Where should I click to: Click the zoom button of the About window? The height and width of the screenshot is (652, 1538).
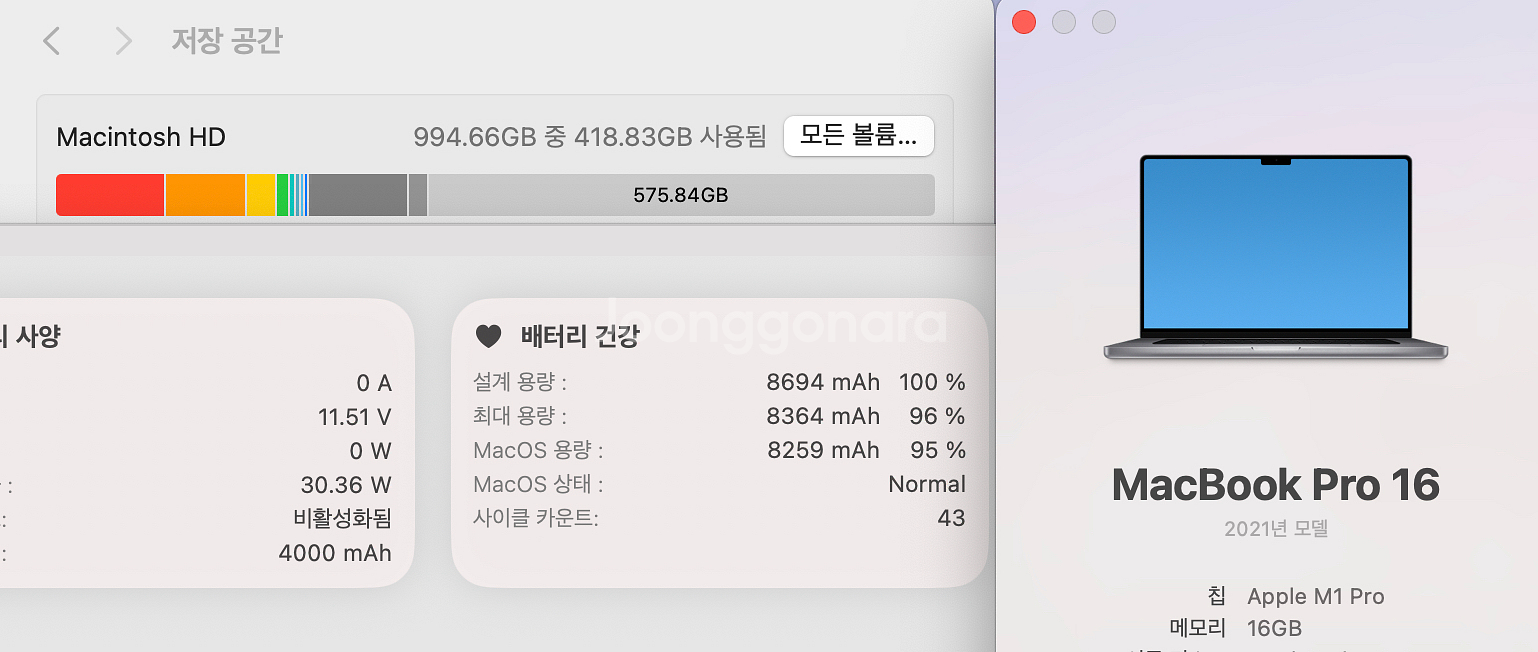[1103, 22]
